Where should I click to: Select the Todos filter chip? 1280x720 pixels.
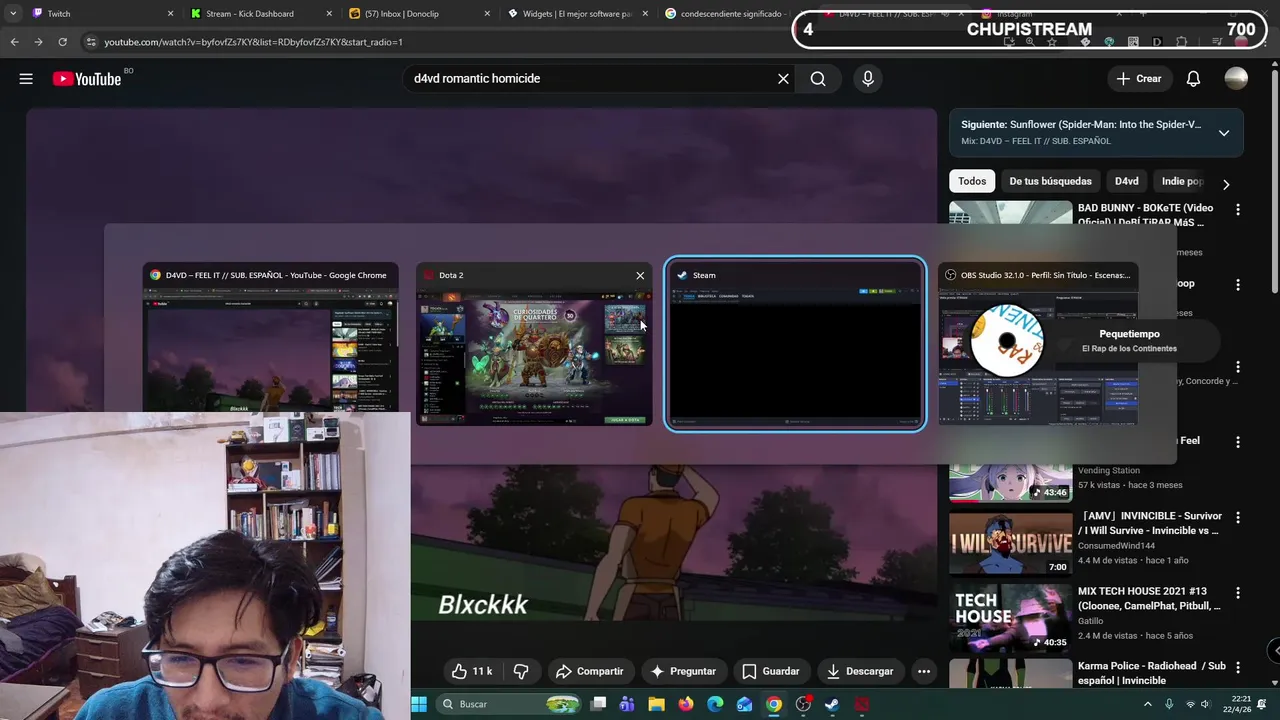coord(972,181)
